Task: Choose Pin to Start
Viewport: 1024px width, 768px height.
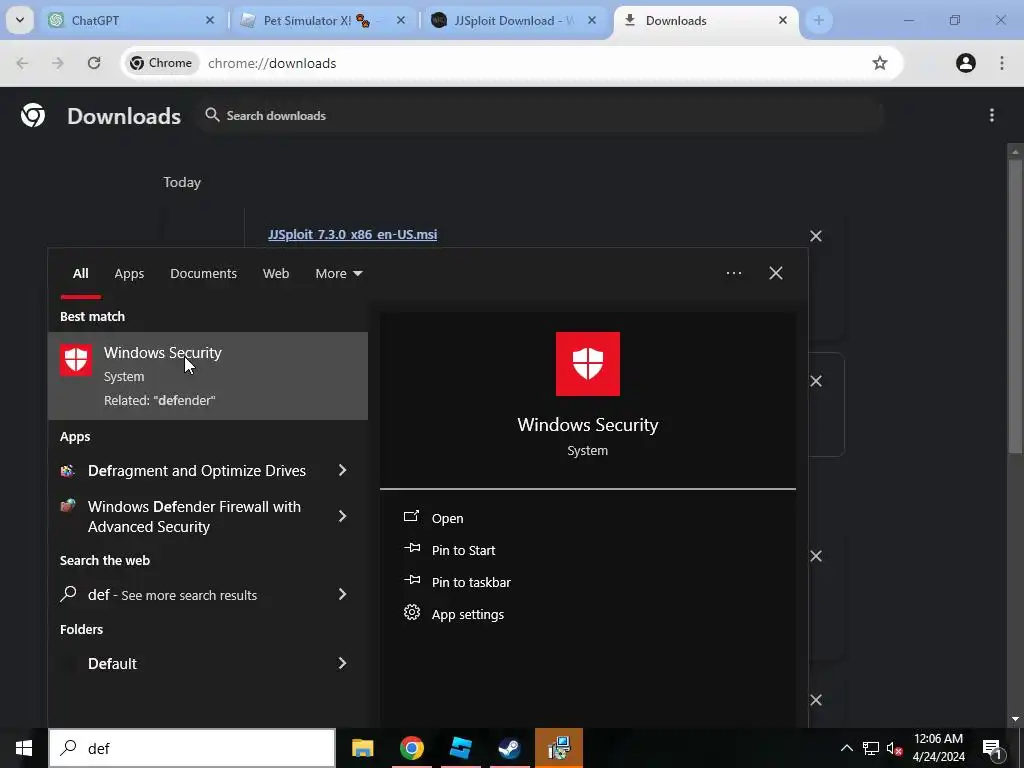Action: (463, 550)
